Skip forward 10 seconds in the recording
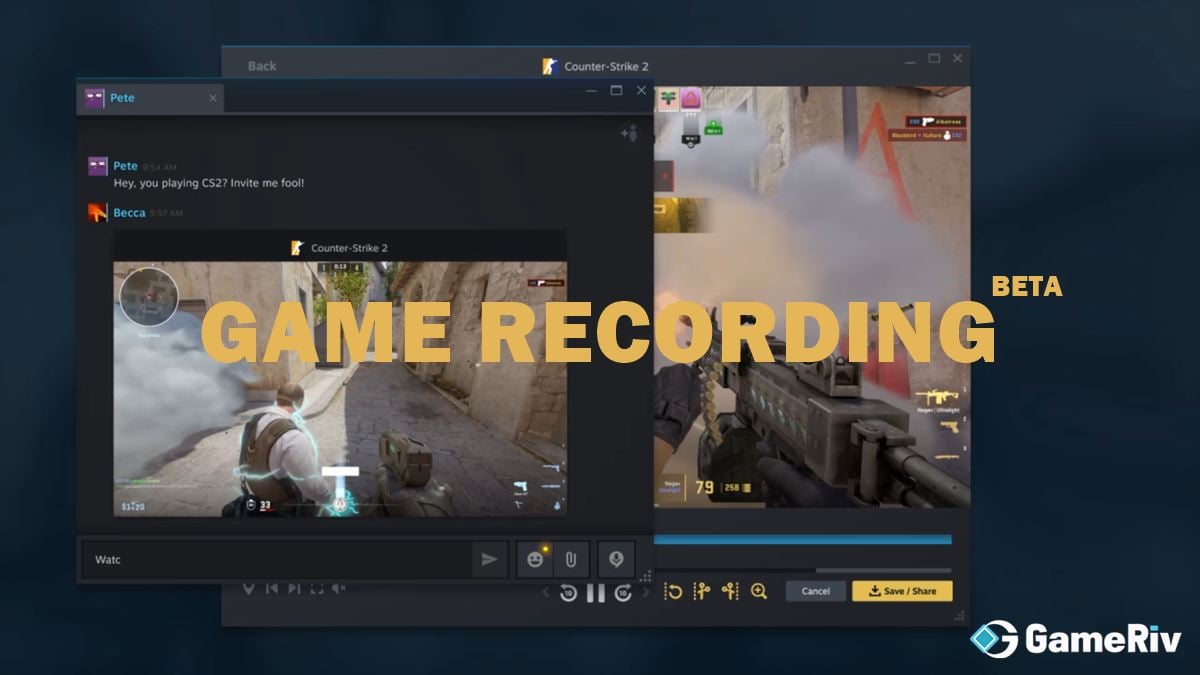The image size is (1200, 675). [x=623, y=592]
